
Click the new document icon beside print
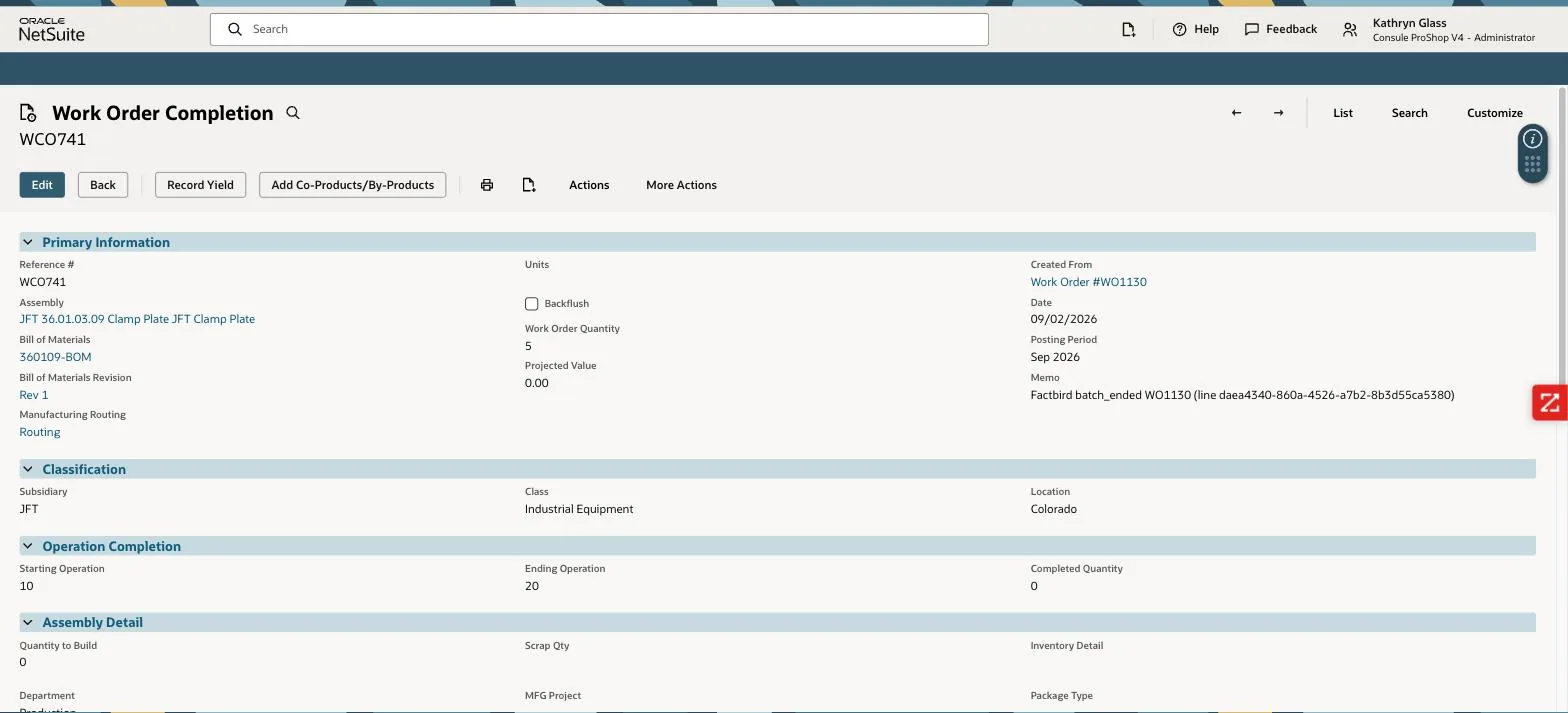coord(529,185)
